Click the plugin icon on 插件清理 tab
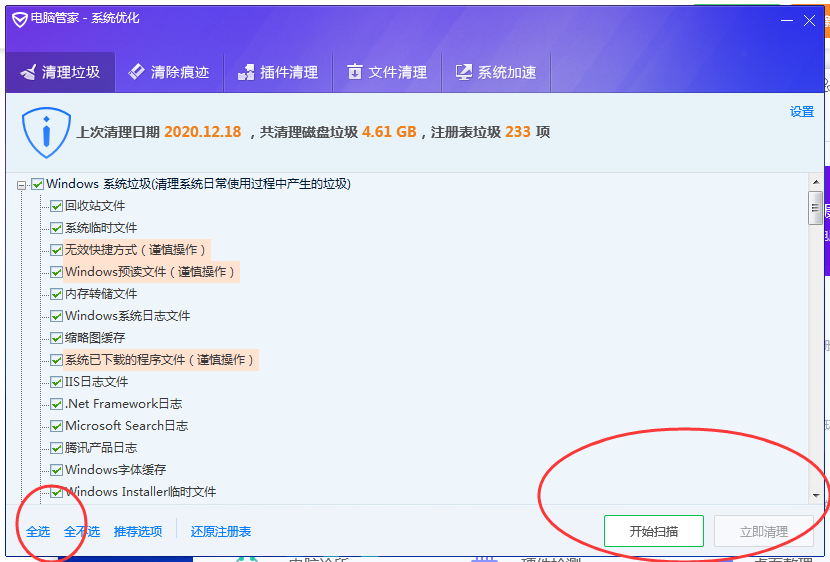The image size is (830, 562). point(245,72)
